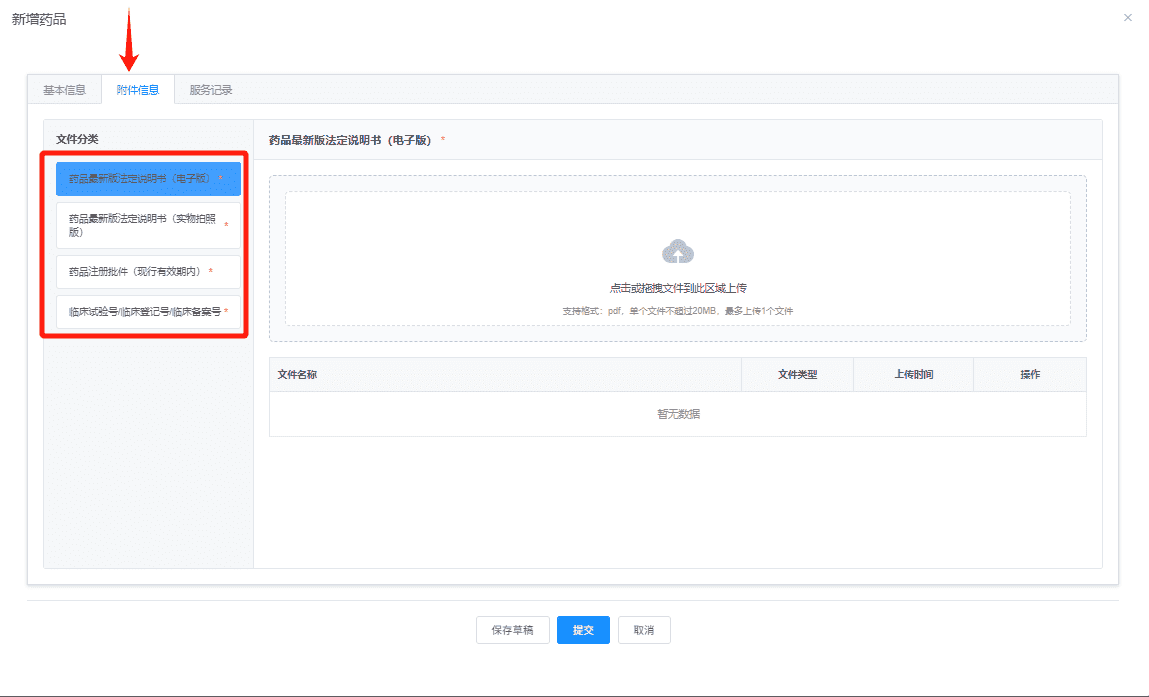Select the 附件信息 tab
Image resolution: width=1149 pixels, height=697 pixels.
138,89
